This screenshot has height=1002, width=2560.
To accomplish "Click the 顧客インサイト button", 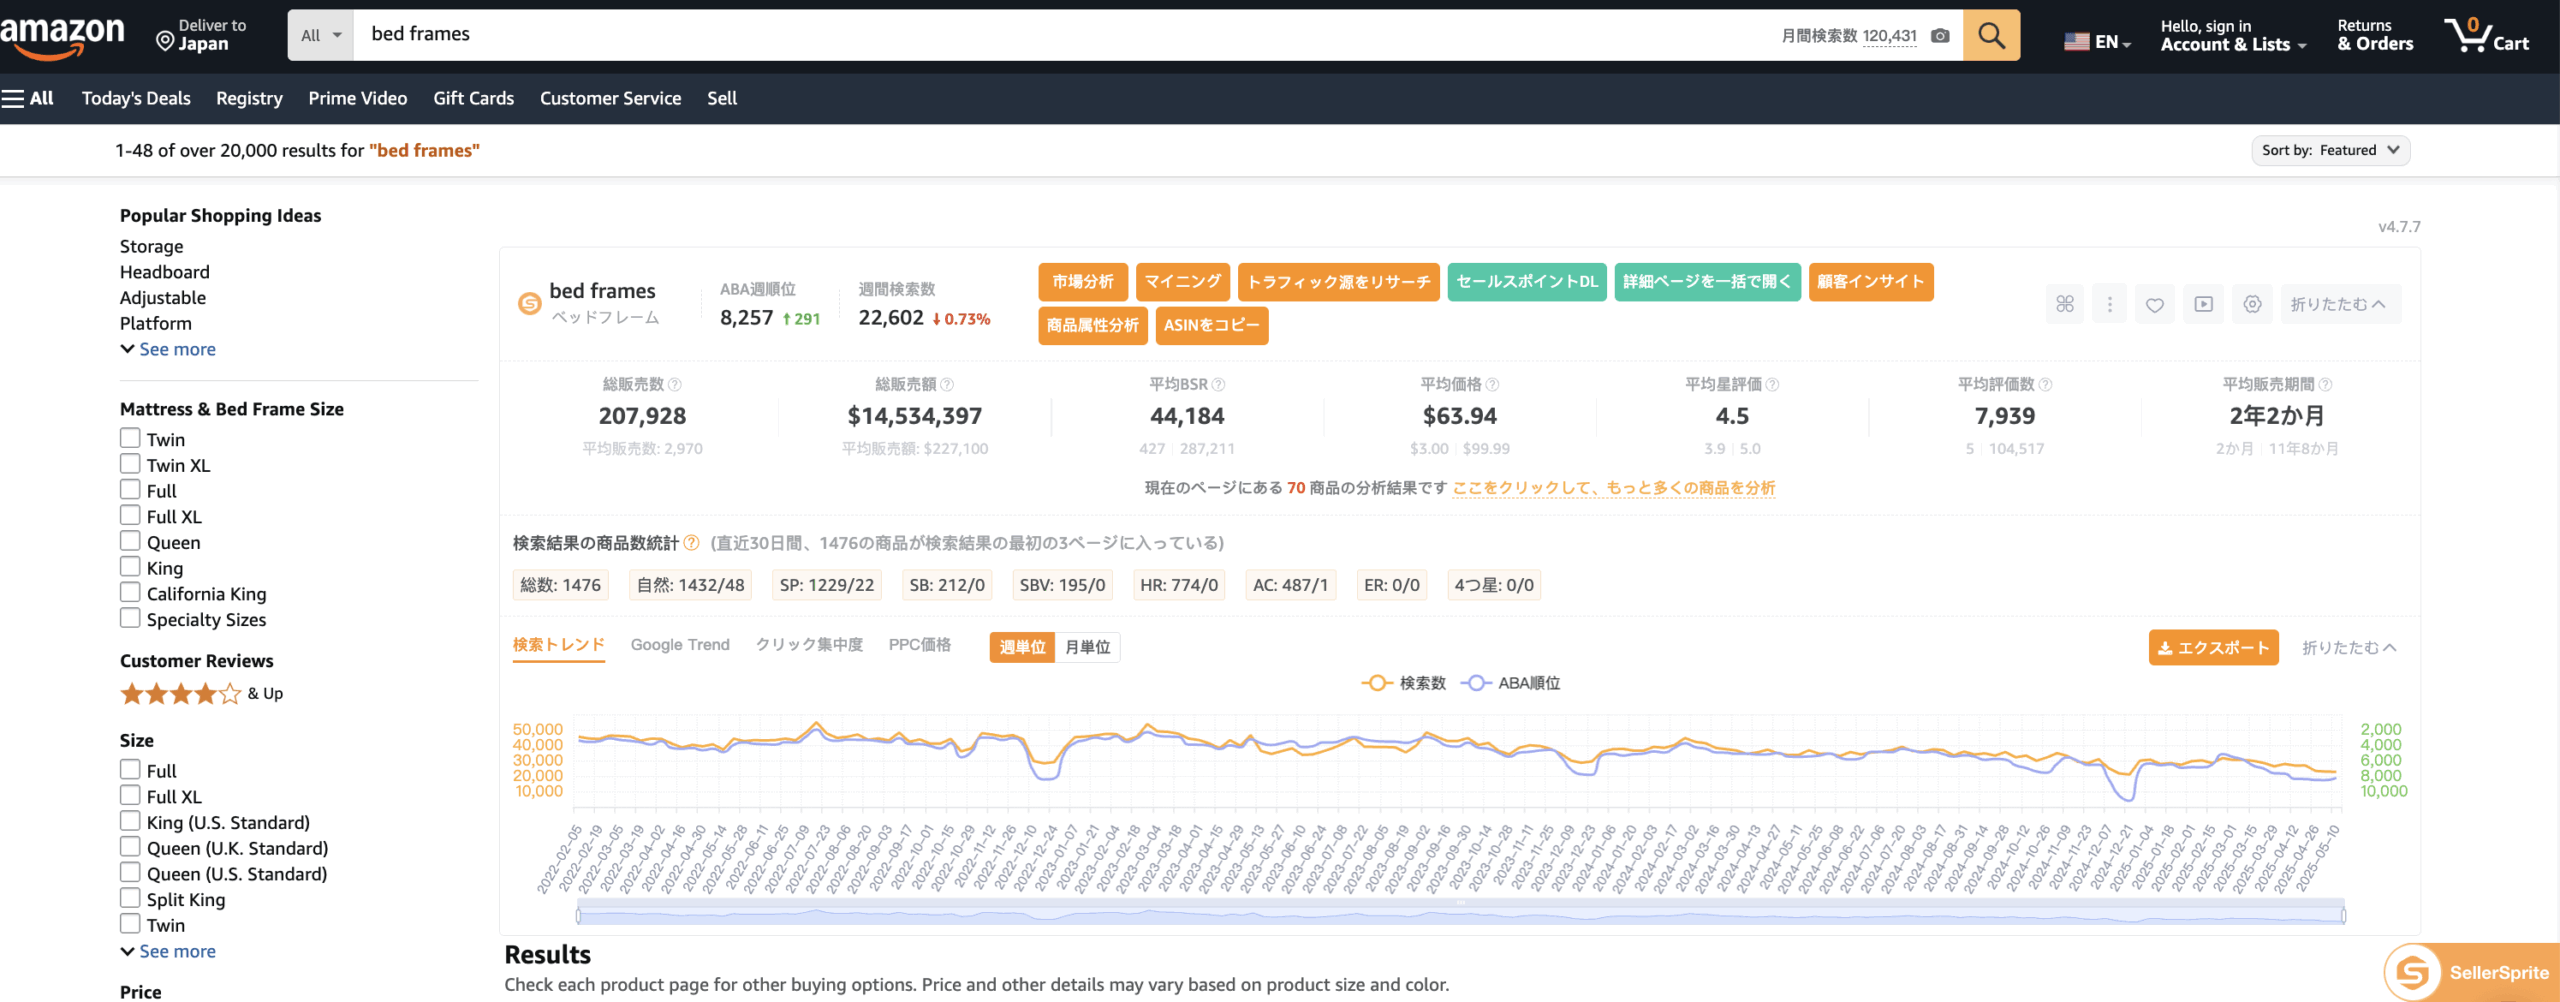I will click(1871, 282).
